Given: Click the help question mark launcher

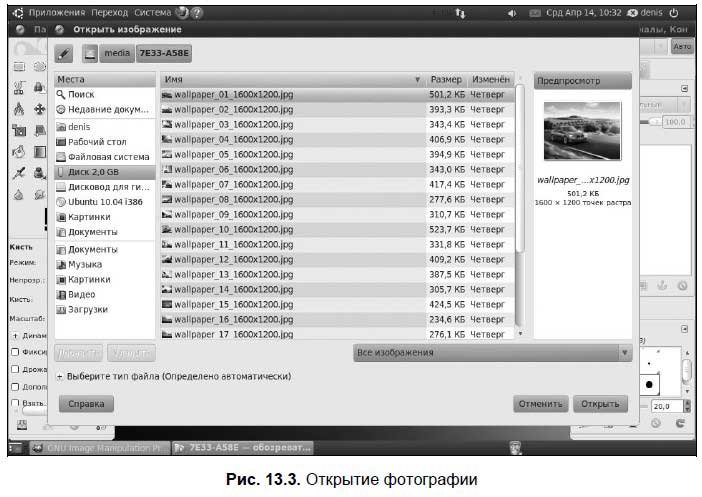Looking at the screenshot, I should tap(197, 13).
